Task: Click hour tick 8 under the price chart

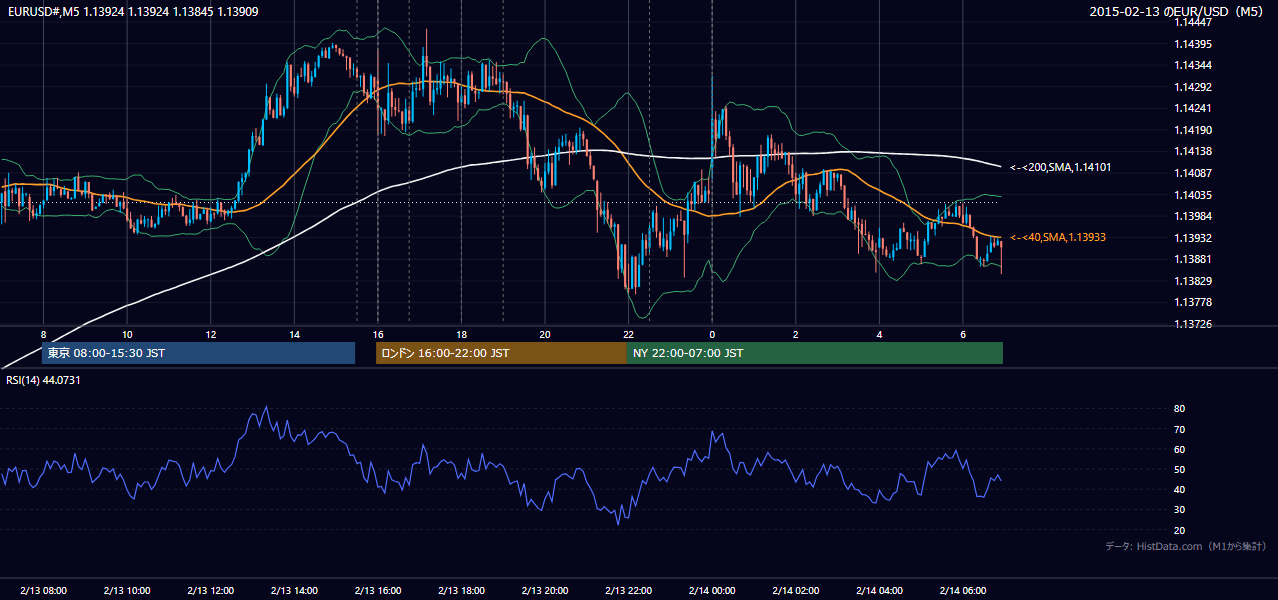Action: (x=43, y=334)
